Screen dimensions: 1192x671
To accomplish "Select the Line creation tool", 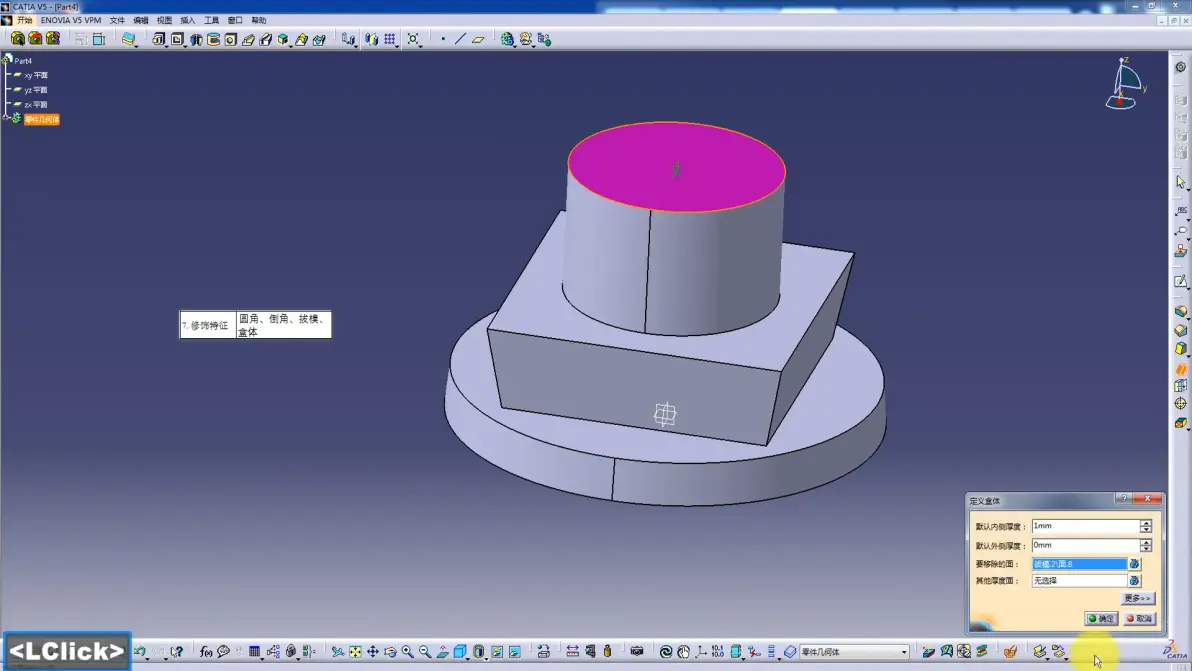I will 461,39.
